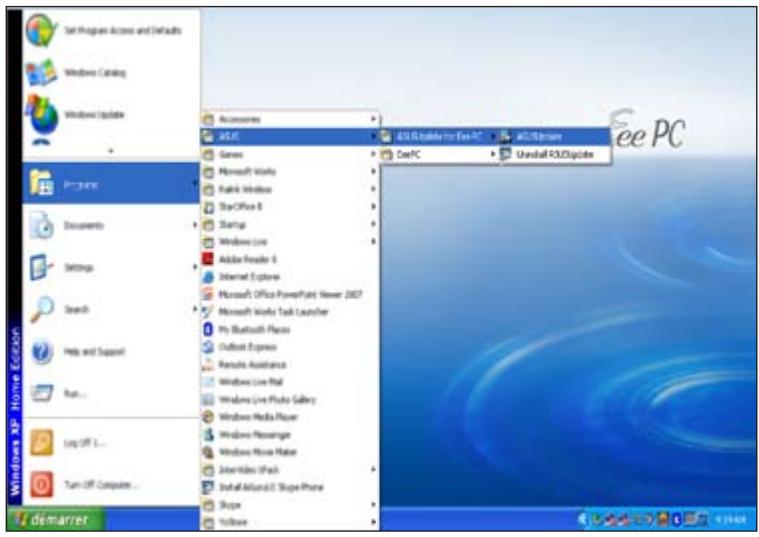Launch Windows Catalog from Start menu
Image resolution: width=759 pixels, height=537 pixels.
(x=111, y=73)
